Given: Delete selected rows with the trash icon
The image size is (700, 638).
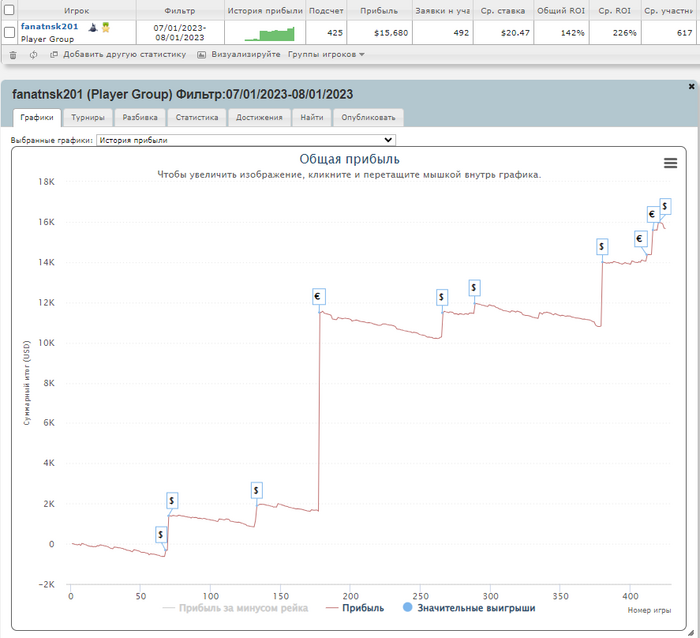Looking at the screenshot, I should pos(13,55).
